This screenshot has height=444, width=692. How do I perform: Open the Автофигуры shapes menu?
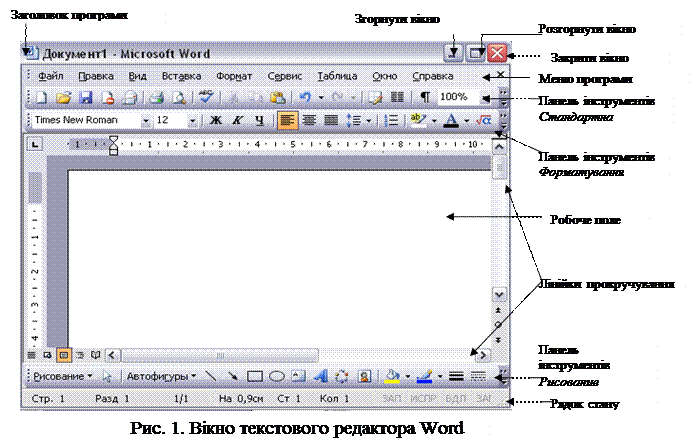pos(162,376)
